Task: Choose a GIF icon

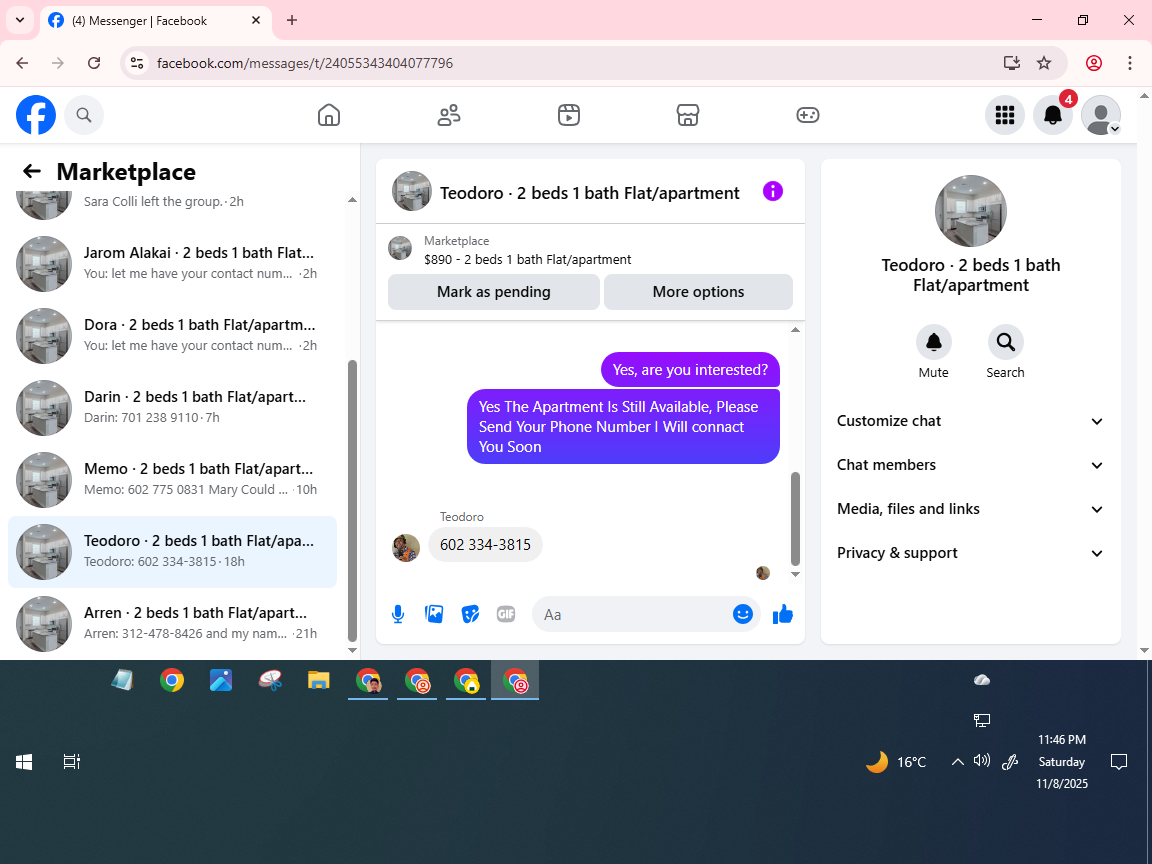Action: (x=506, y=614)
